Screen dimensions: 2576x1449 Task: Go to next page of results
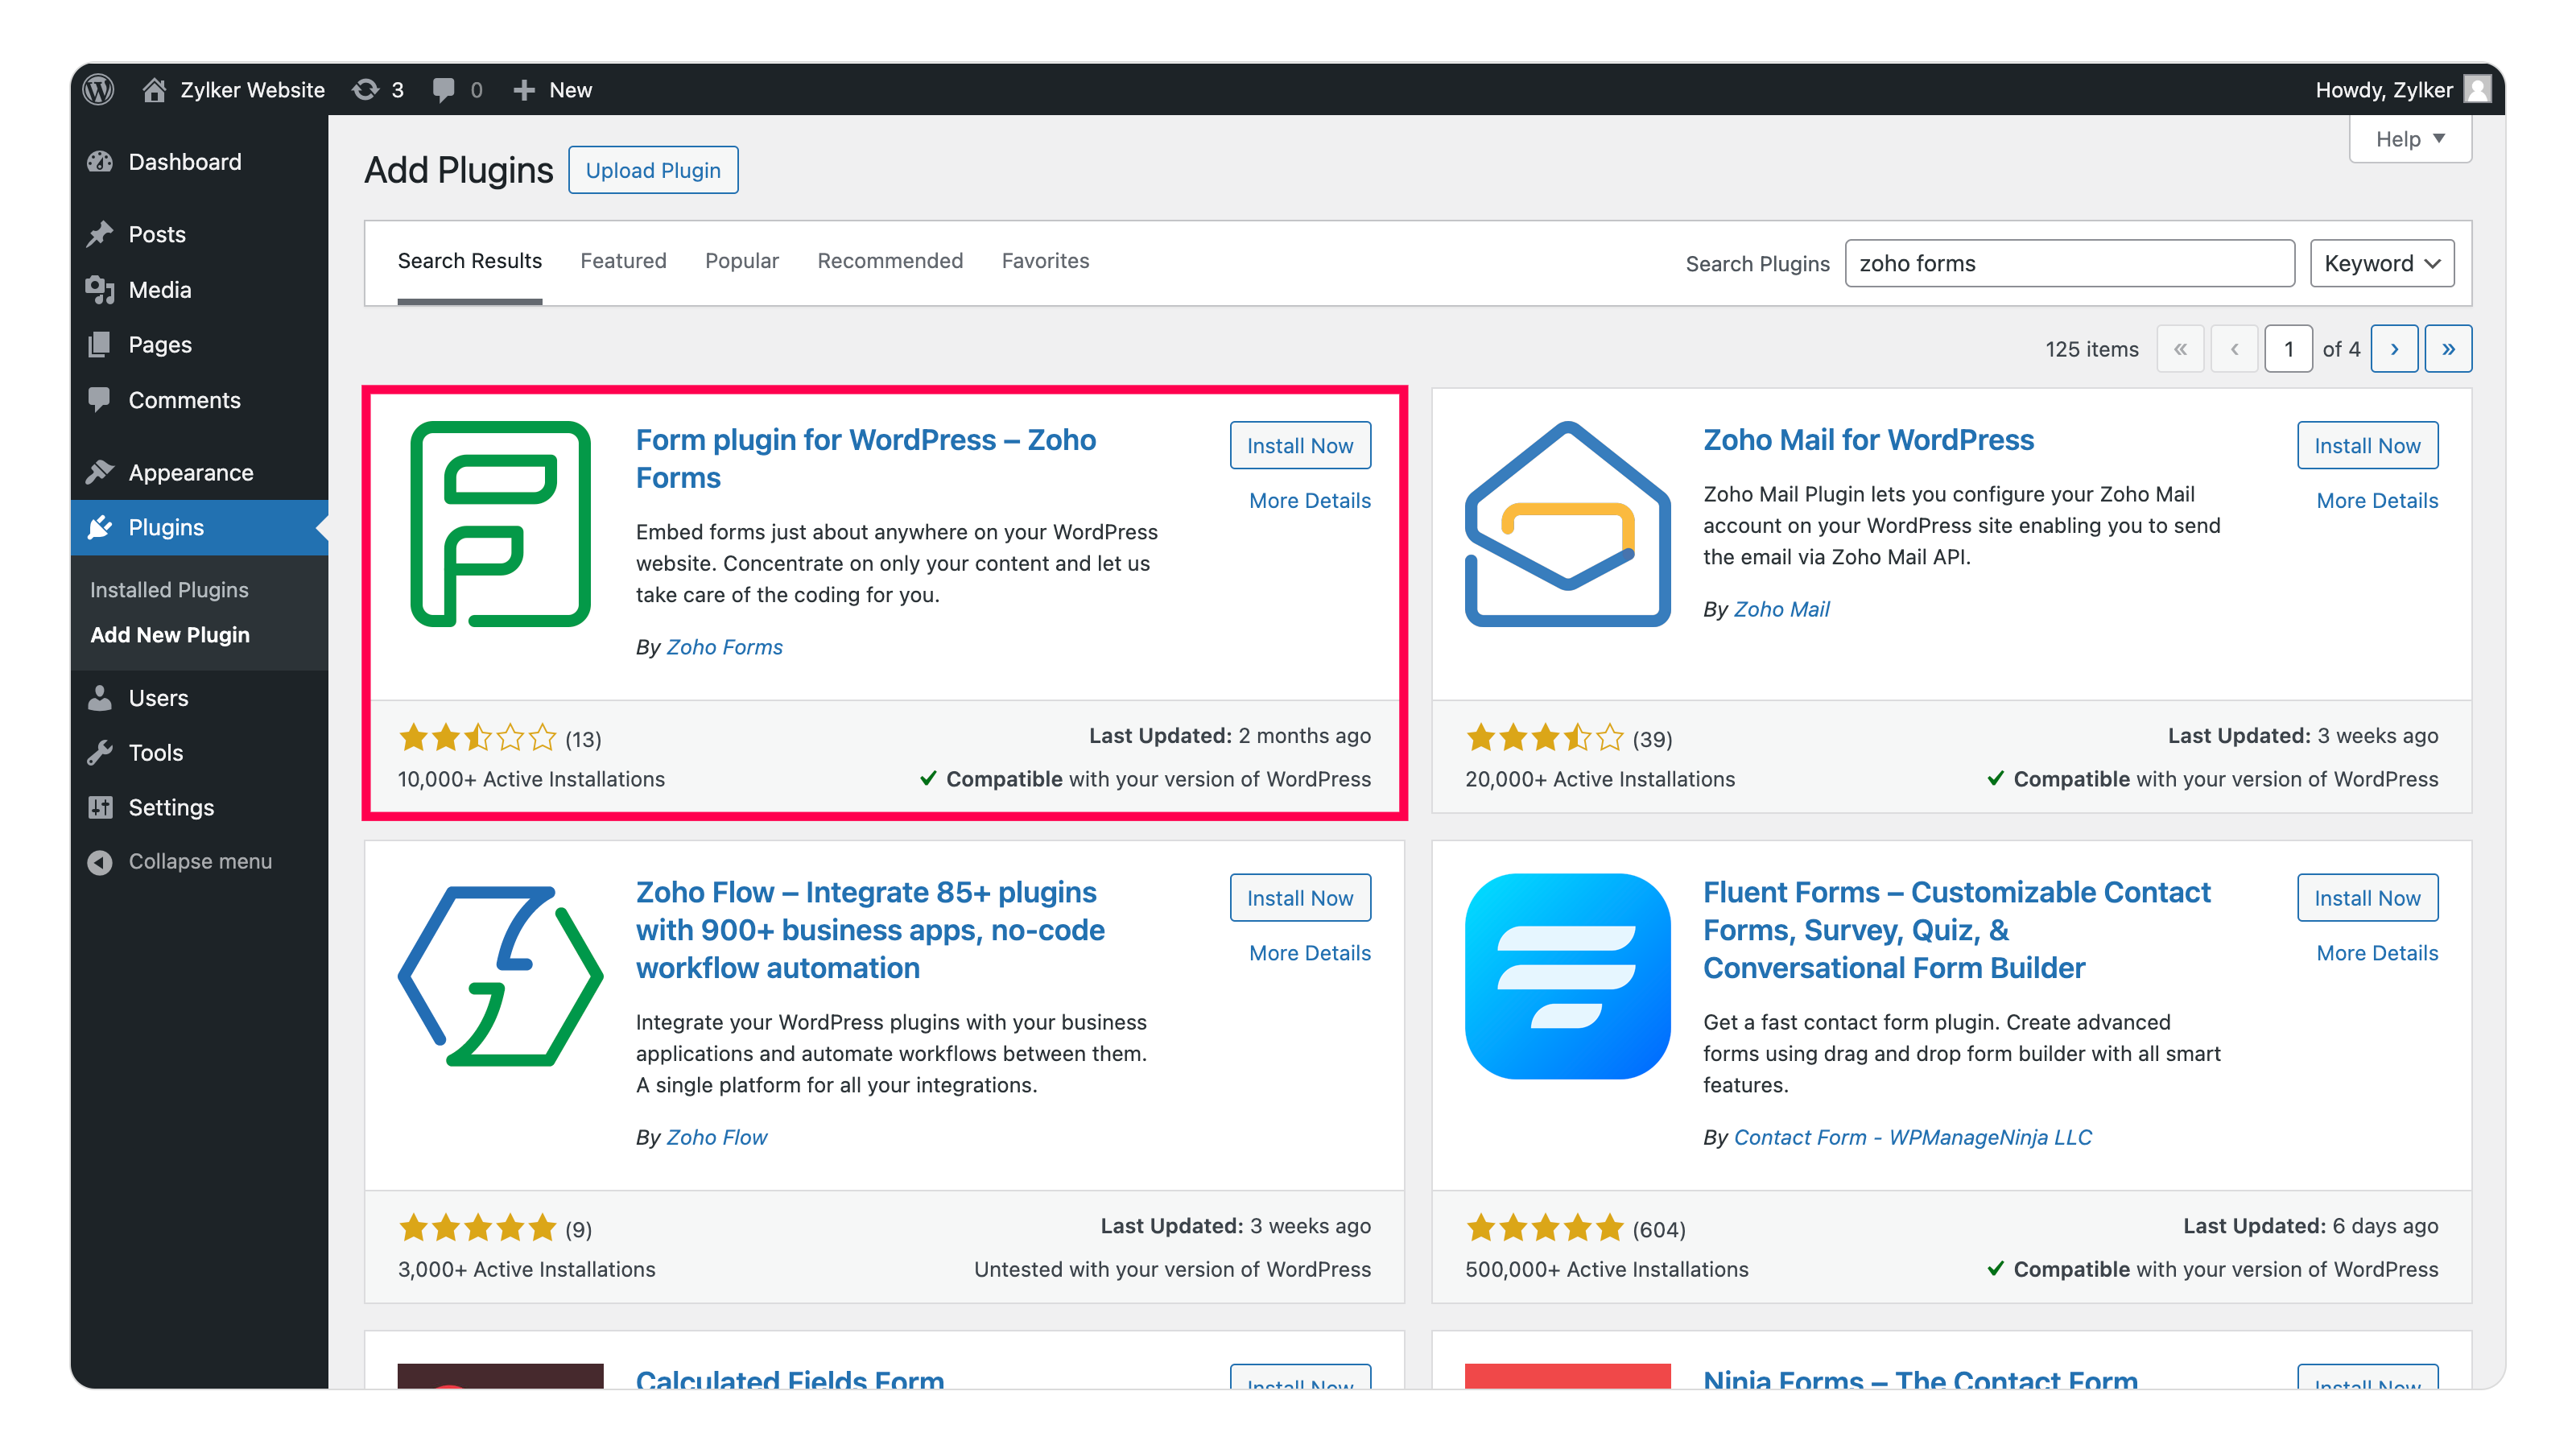click(2393, 349)
